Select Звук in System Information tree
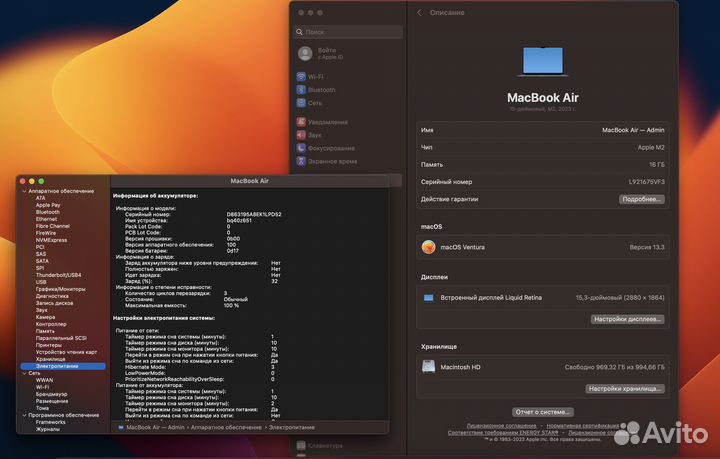This screenshot has width=720, height=459. coord(41,310)
